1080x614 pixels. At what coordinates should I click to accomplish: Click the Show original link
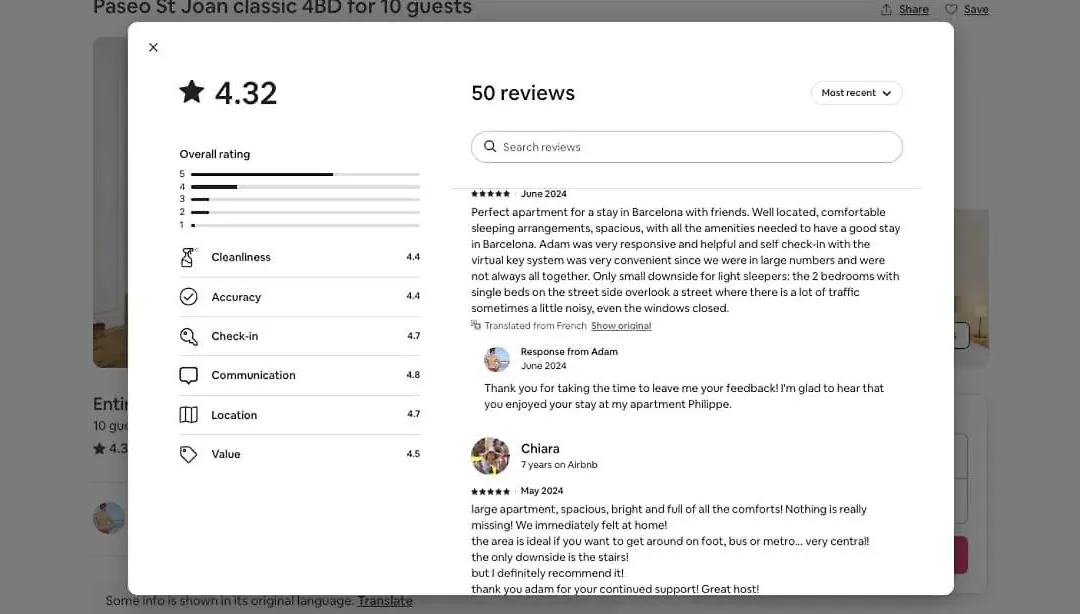[x=621, y=326]
